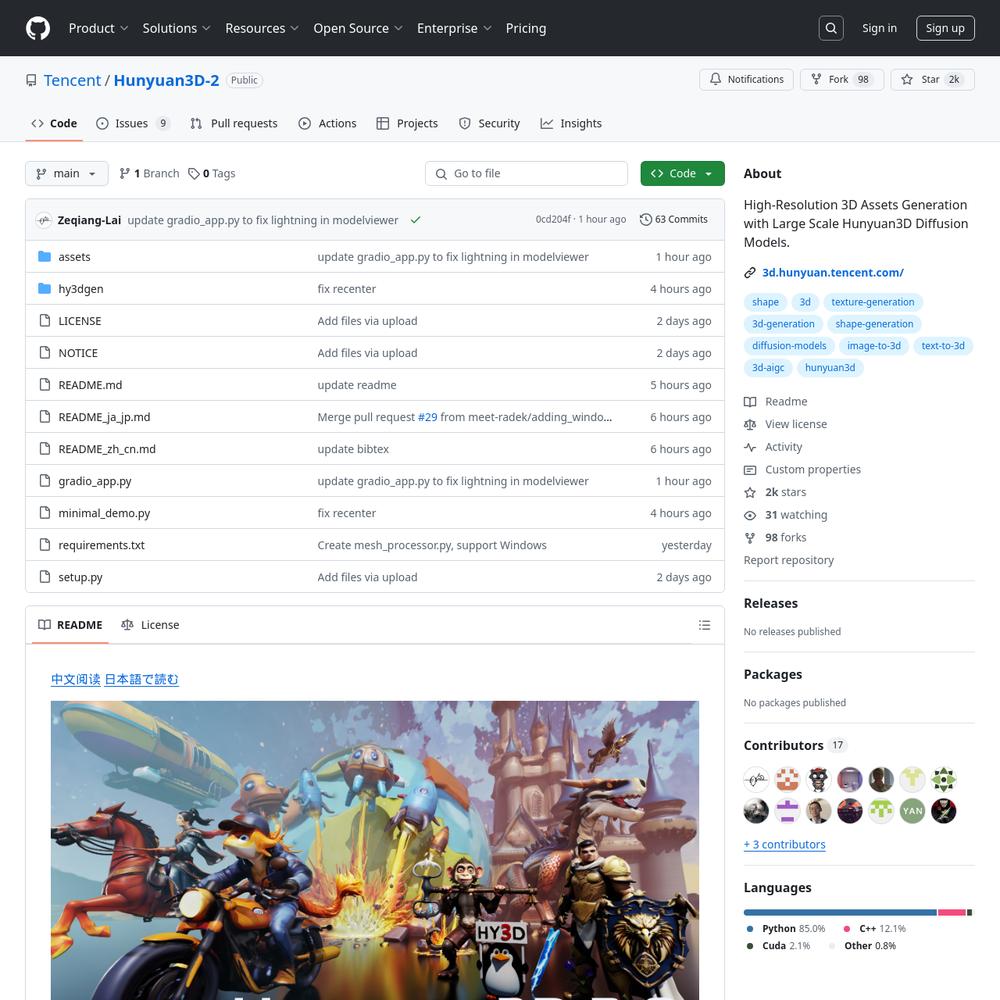Click the README outline list icon

click(704, 625)
